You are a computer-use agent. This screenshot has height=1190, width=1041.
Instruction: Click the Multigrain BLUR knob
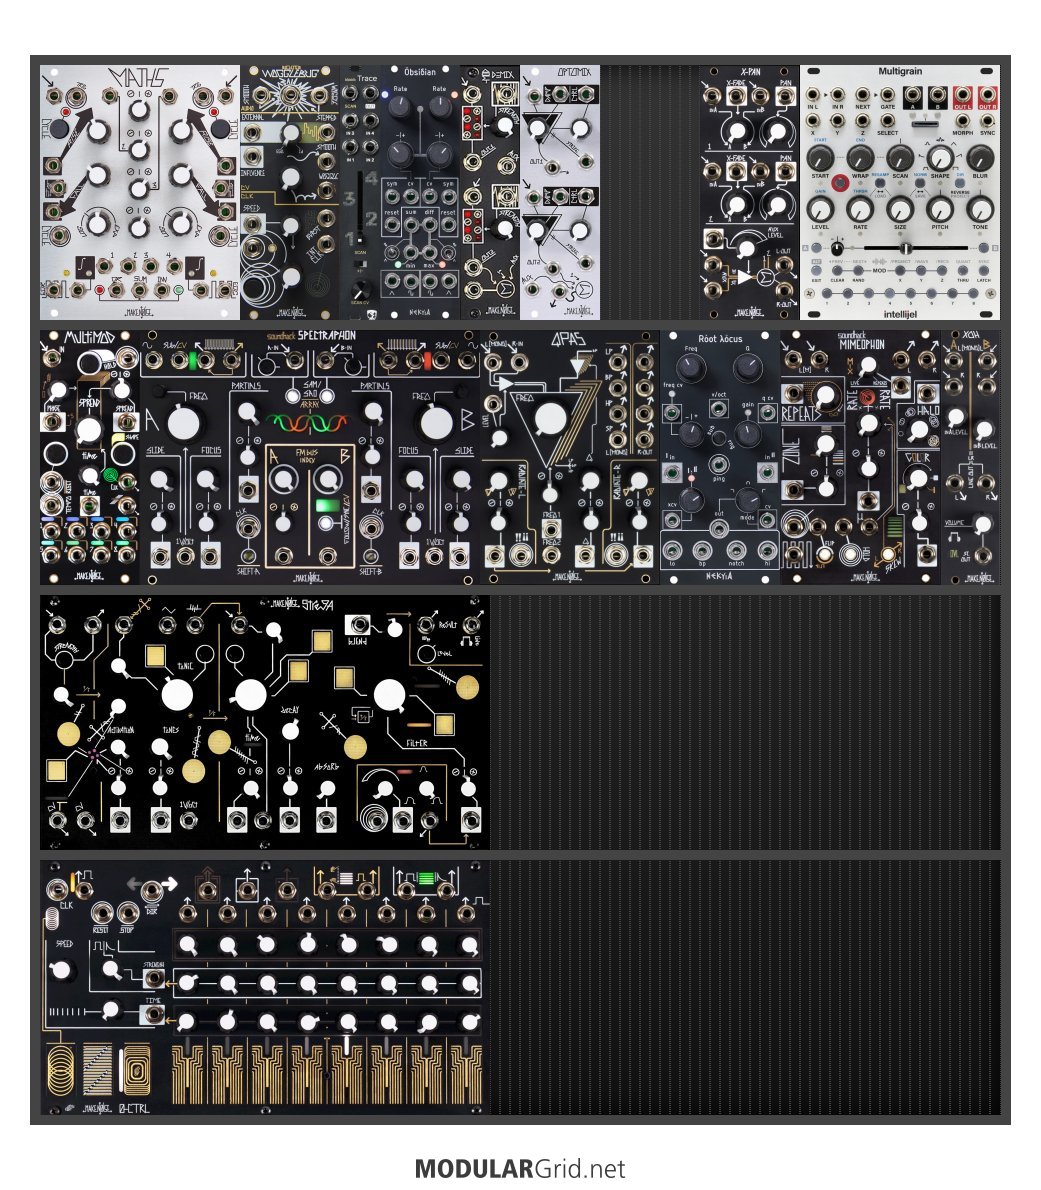pyautogui.click(x=980, y=158)
